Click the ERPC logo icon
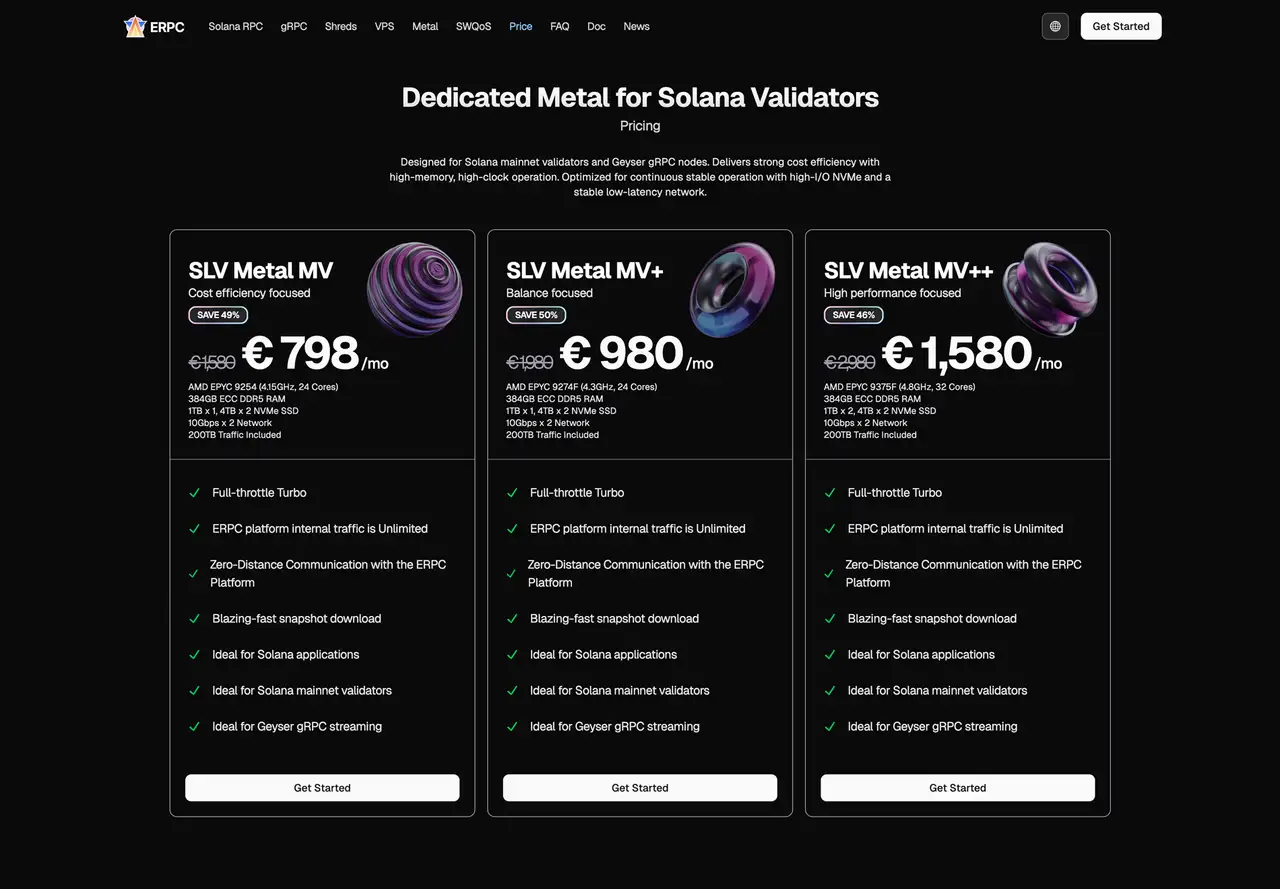 tap(135, 26)
